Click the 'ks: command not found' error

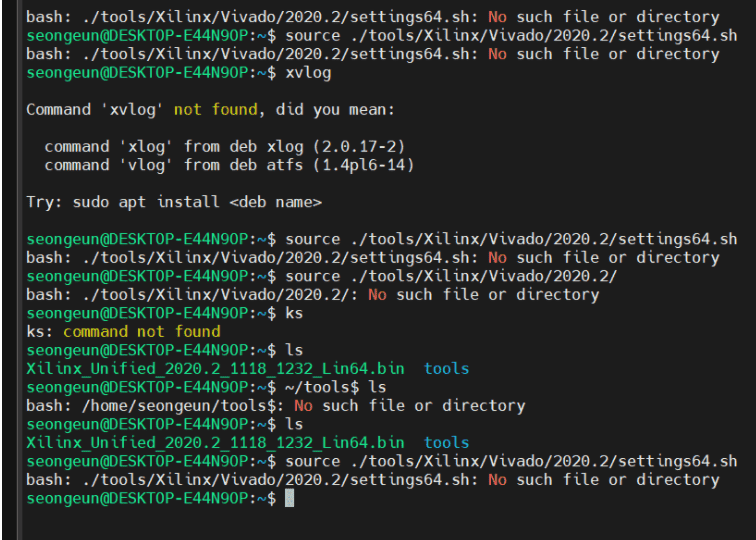(x=123, y=332)
